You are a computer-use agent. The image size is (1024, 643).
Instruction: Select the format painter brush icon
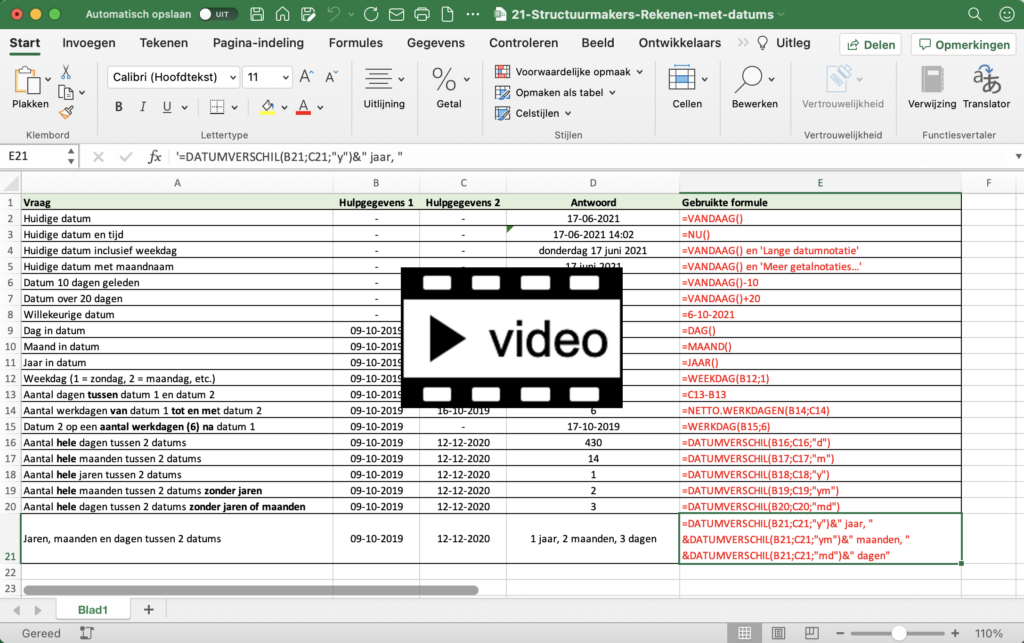tap(66, 113)
